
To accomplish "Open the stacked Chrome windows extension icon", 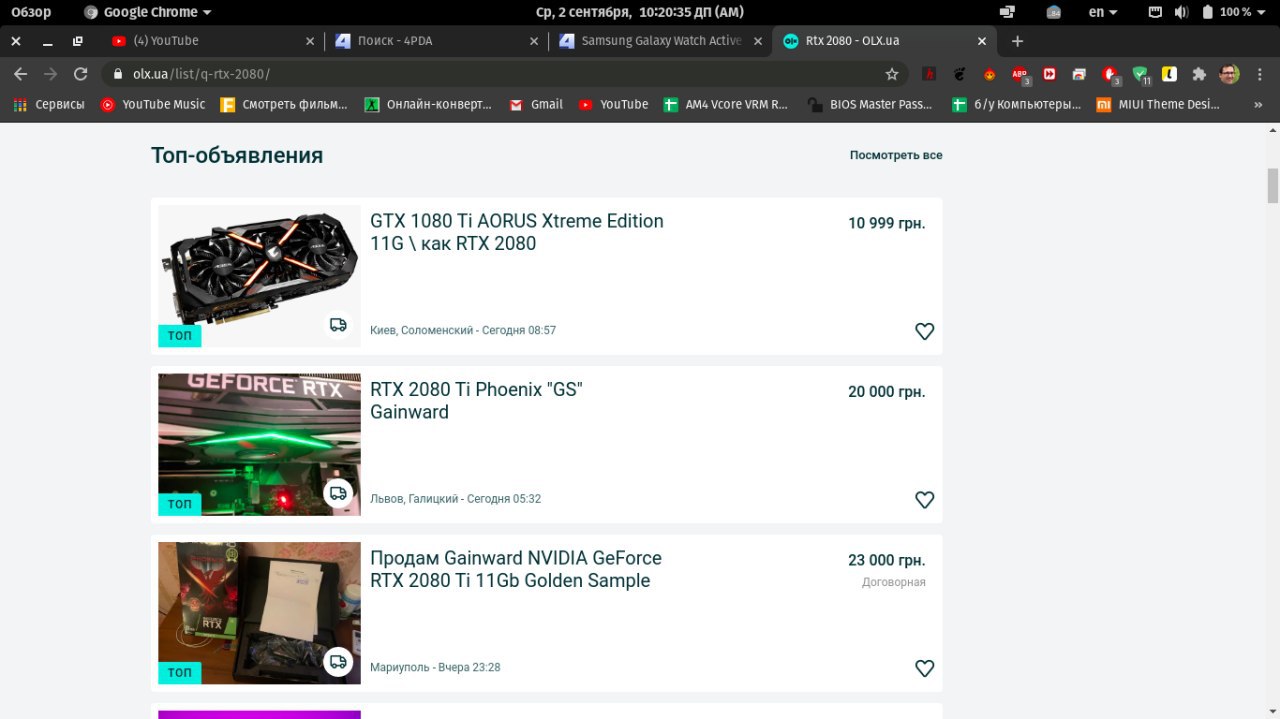I will click(1079, 74).
